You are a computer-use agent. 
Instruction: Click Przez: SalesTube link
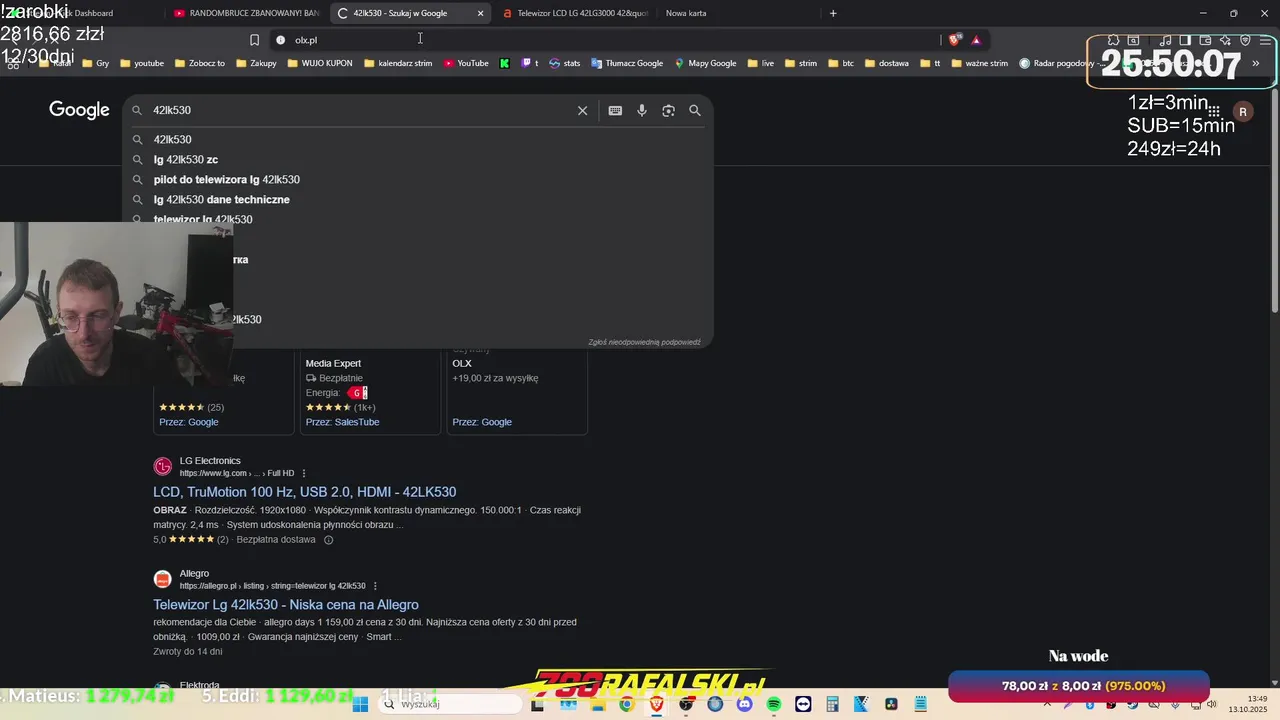pyautogui.click(x=342, y=422)
